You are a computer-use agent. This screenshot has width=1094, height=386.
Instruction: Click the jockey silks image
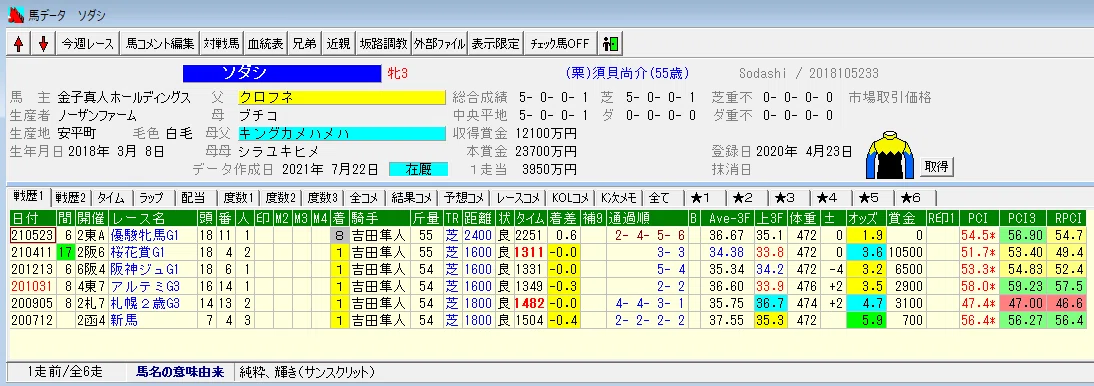pyautogui.click(x=890, y=156)
